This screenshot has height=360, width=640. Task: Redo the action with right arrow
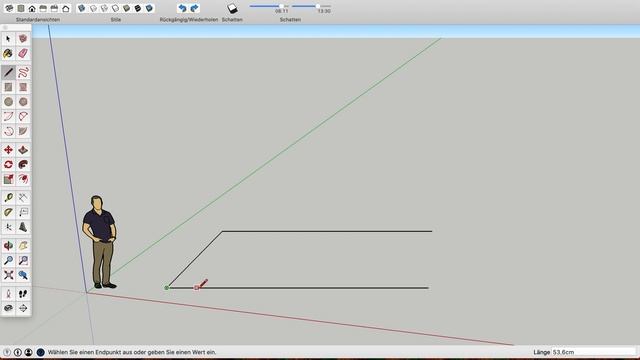coord(194,8)
